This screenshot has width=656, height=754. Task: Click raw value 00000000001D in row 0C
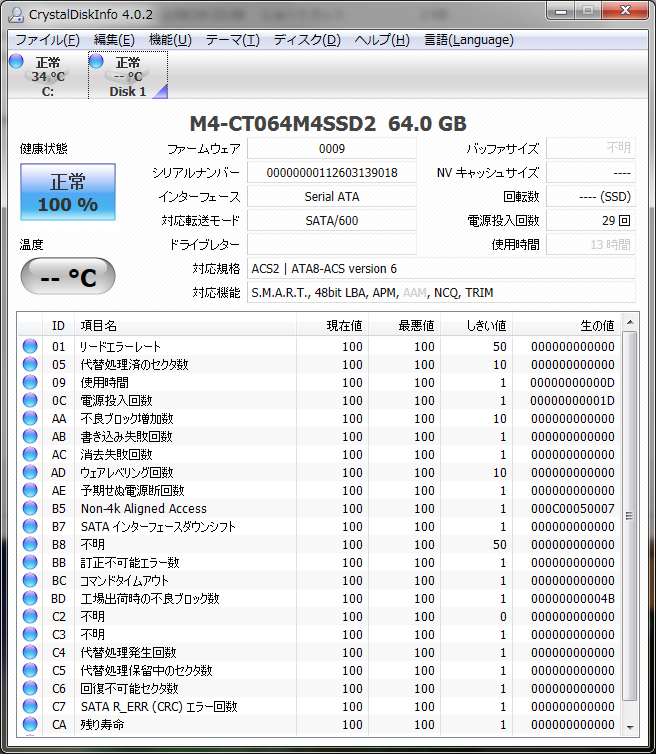pyautogui.click(x=573, y=400)
